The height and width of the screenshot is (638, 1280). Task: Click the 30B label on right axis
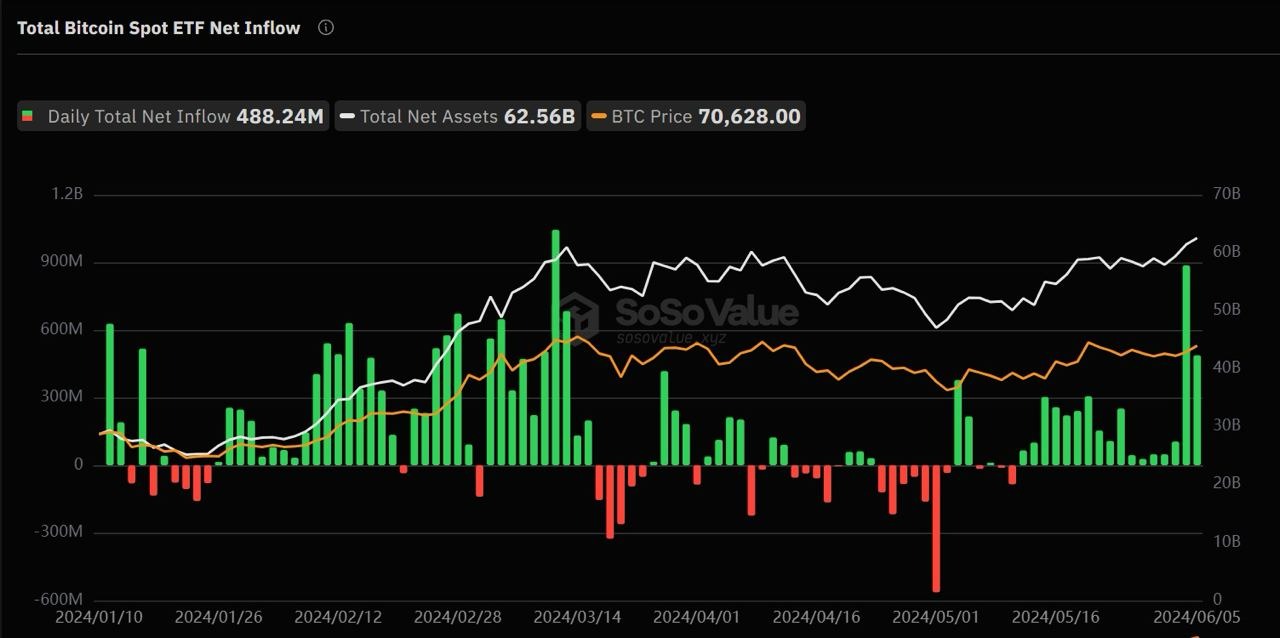click(x=1226, y=425)
